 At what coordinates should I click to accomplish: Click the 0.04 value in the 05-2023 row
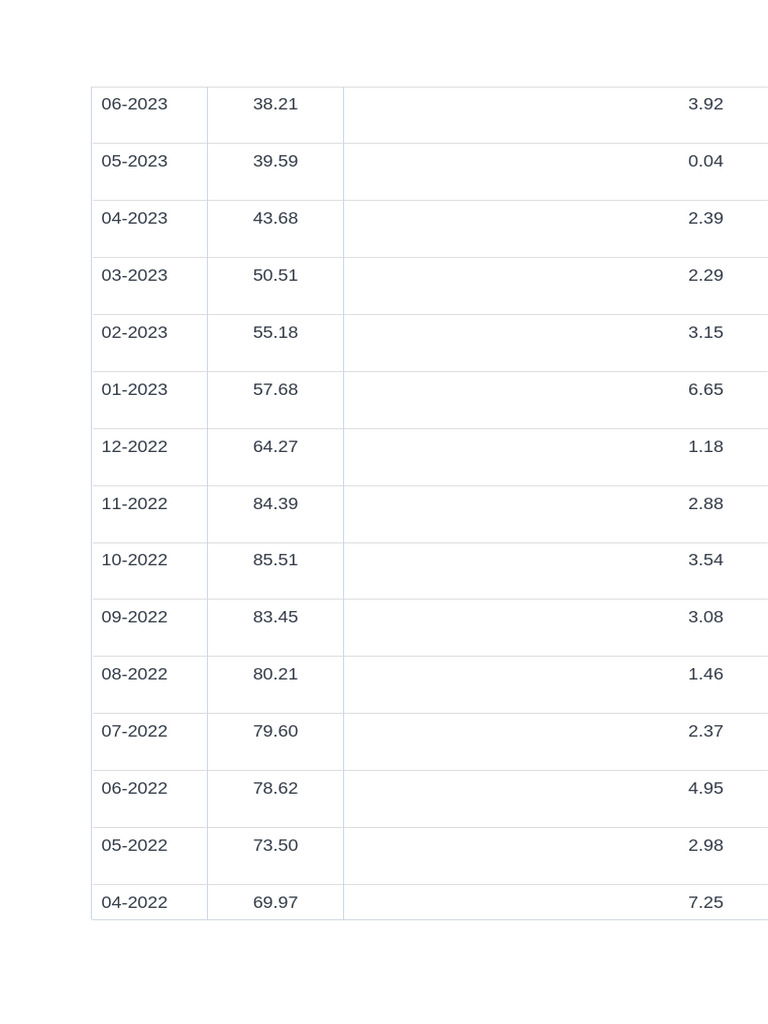(705, 161)
